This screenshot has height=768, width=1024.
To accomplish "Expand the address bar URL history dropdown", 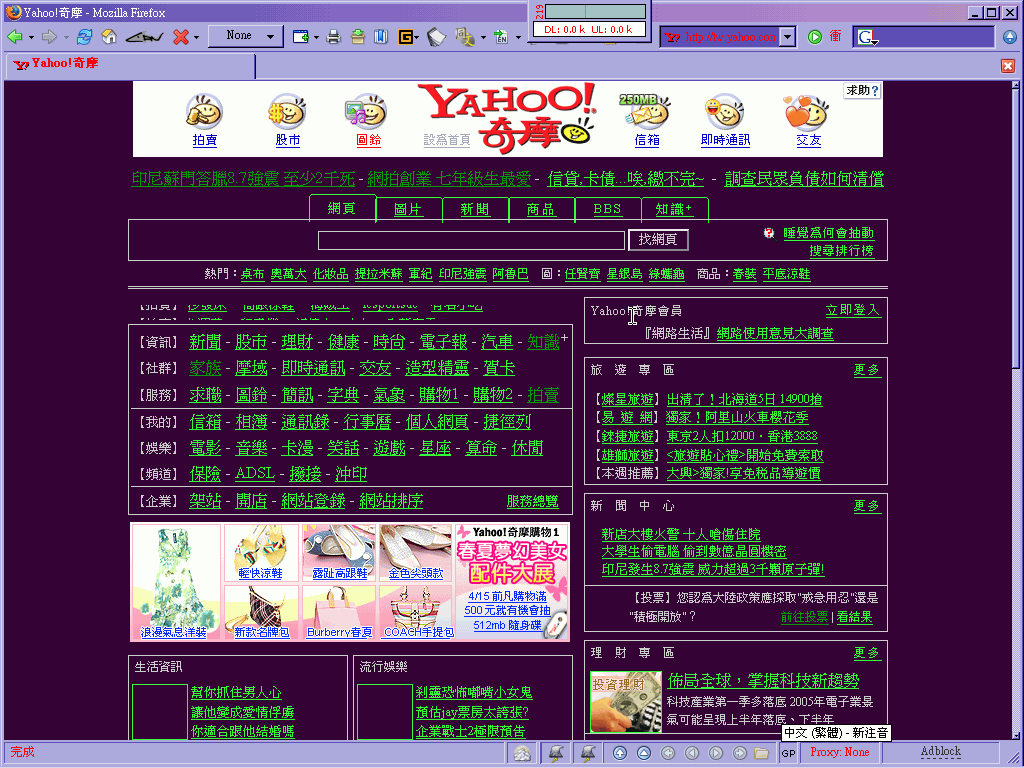I will coord(788,37).
